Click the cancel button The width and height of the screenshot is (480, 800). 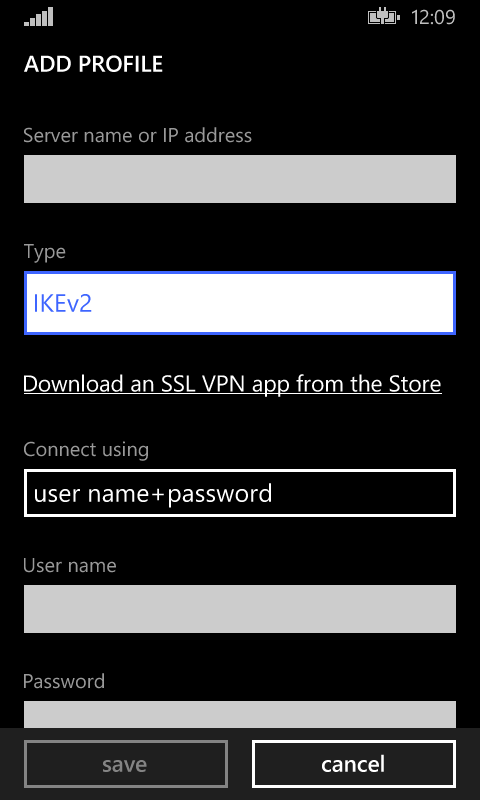tap(353, 764)
